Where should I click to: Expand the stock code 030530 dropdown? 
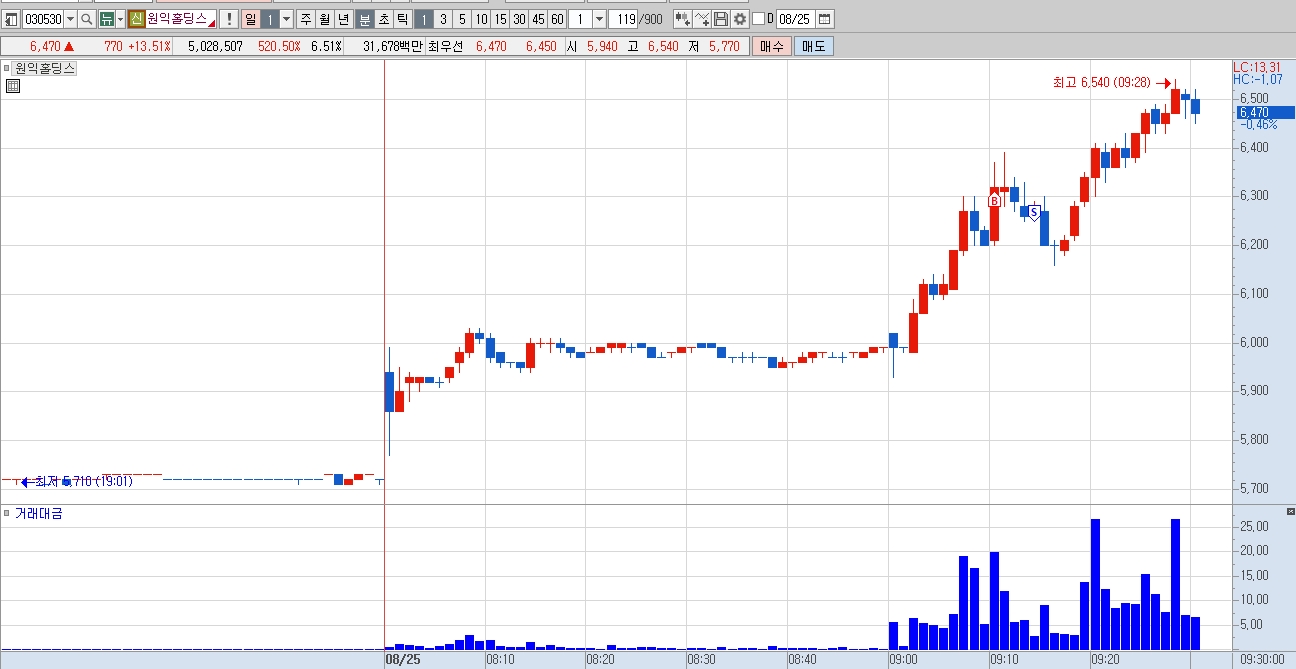point(70,19)
